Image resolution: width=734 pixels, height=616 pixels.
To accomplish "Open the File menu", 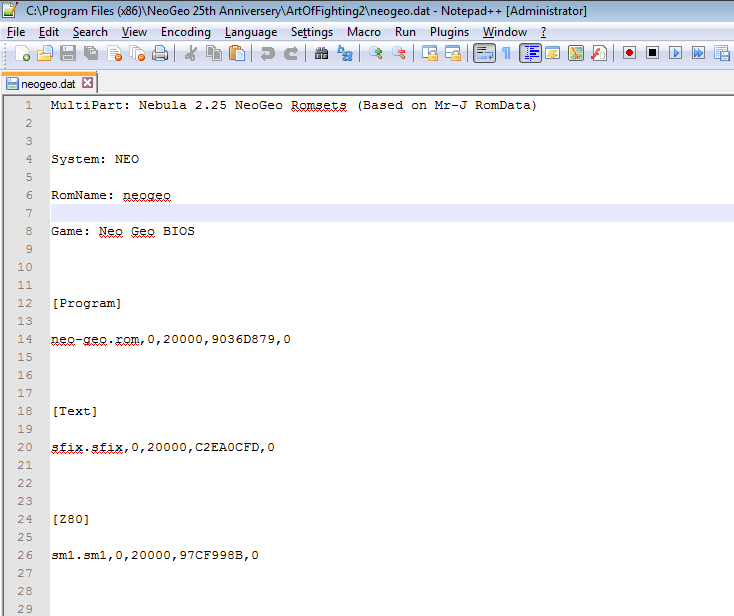I will [16, 32].
